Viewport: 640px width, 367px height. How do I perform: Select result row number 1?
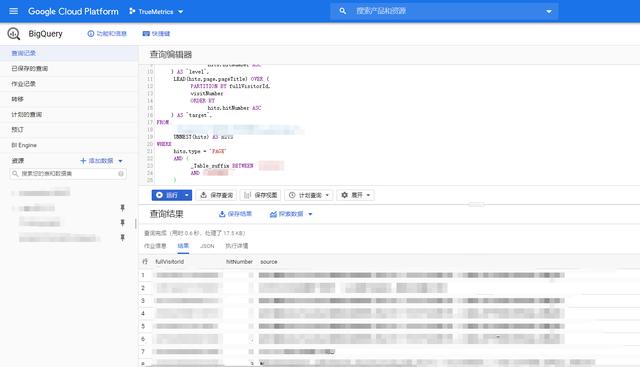pos(143,275)
